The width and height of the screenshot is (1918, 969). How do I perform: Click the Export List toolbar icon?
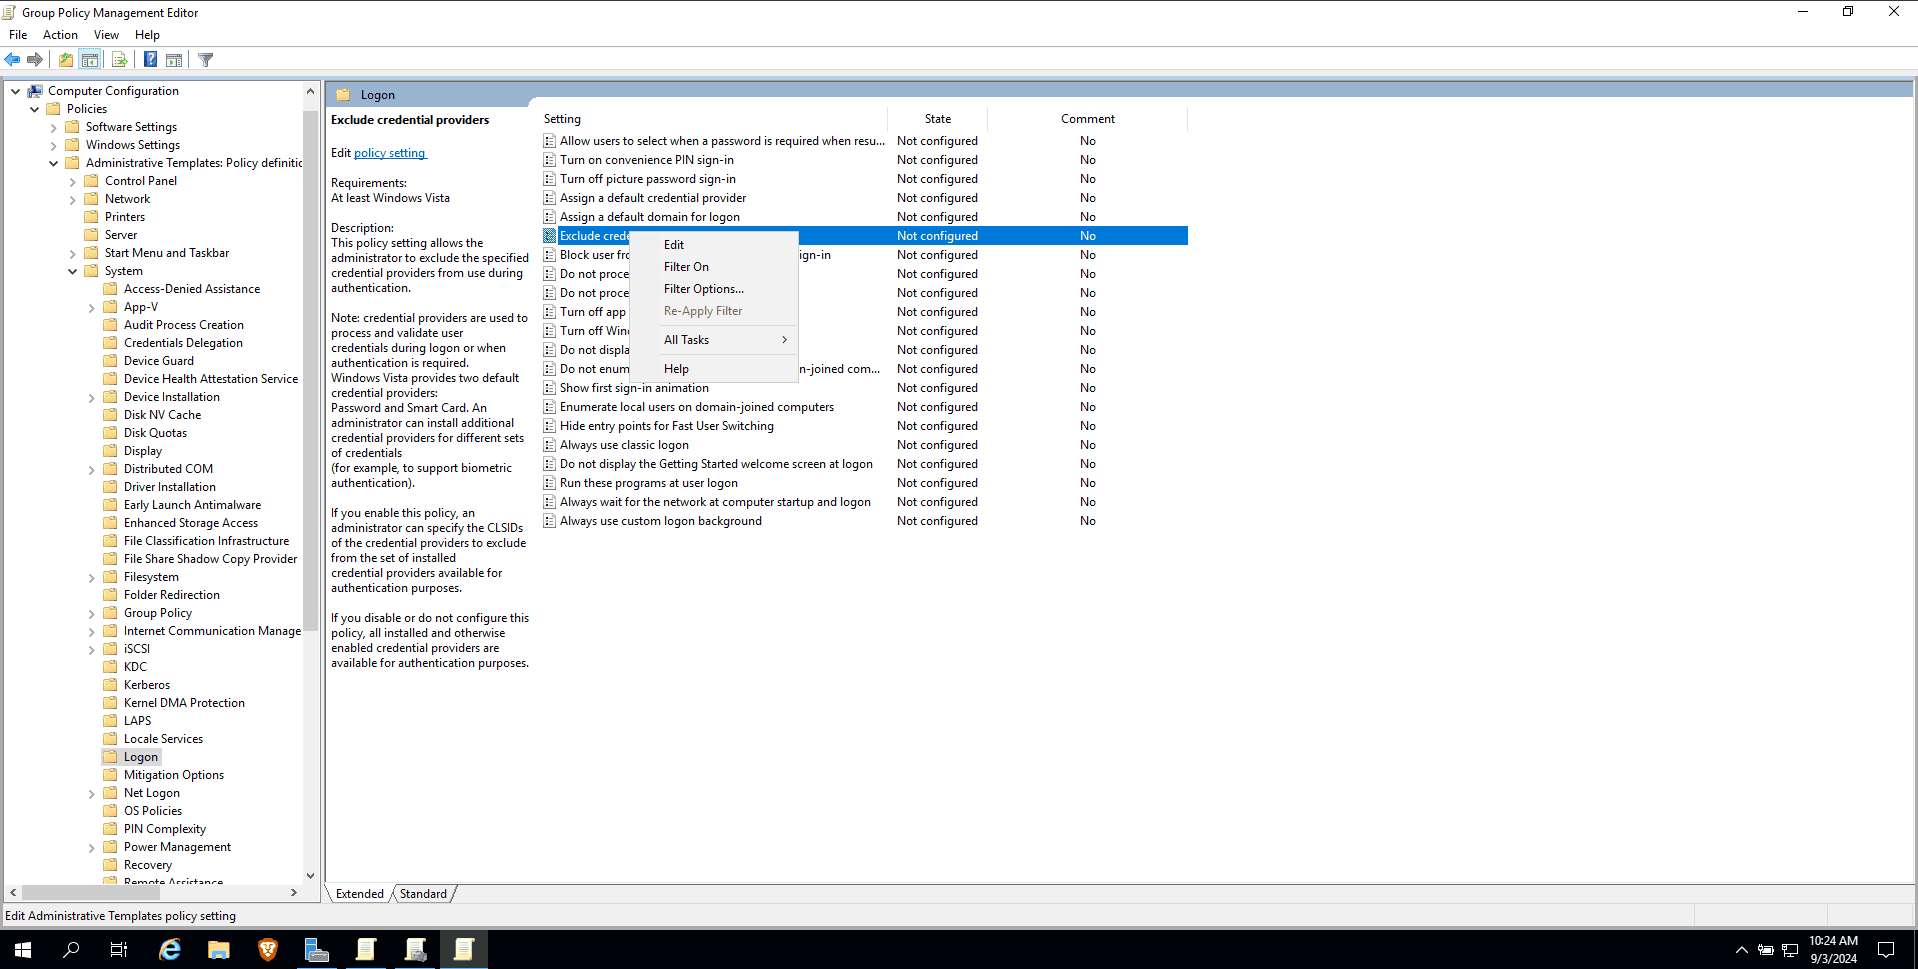pyautogui.click(x=118, y=59)
